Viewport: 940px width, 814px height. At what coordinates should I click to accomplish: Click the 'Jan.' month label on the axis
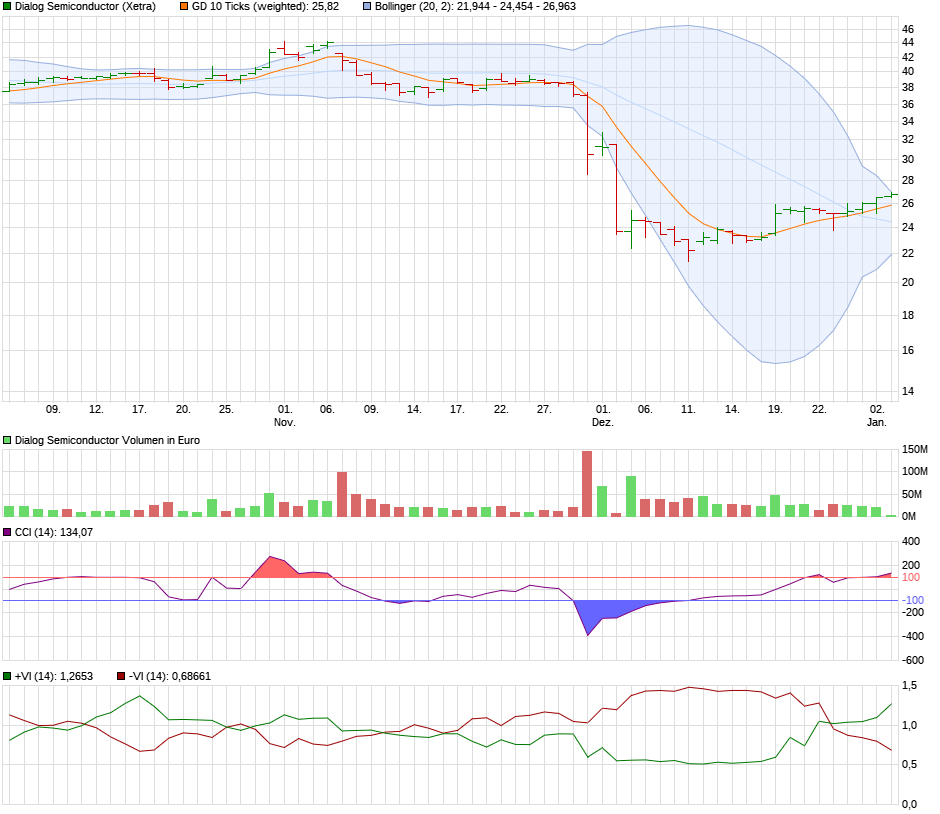click(x=876, y=423)
